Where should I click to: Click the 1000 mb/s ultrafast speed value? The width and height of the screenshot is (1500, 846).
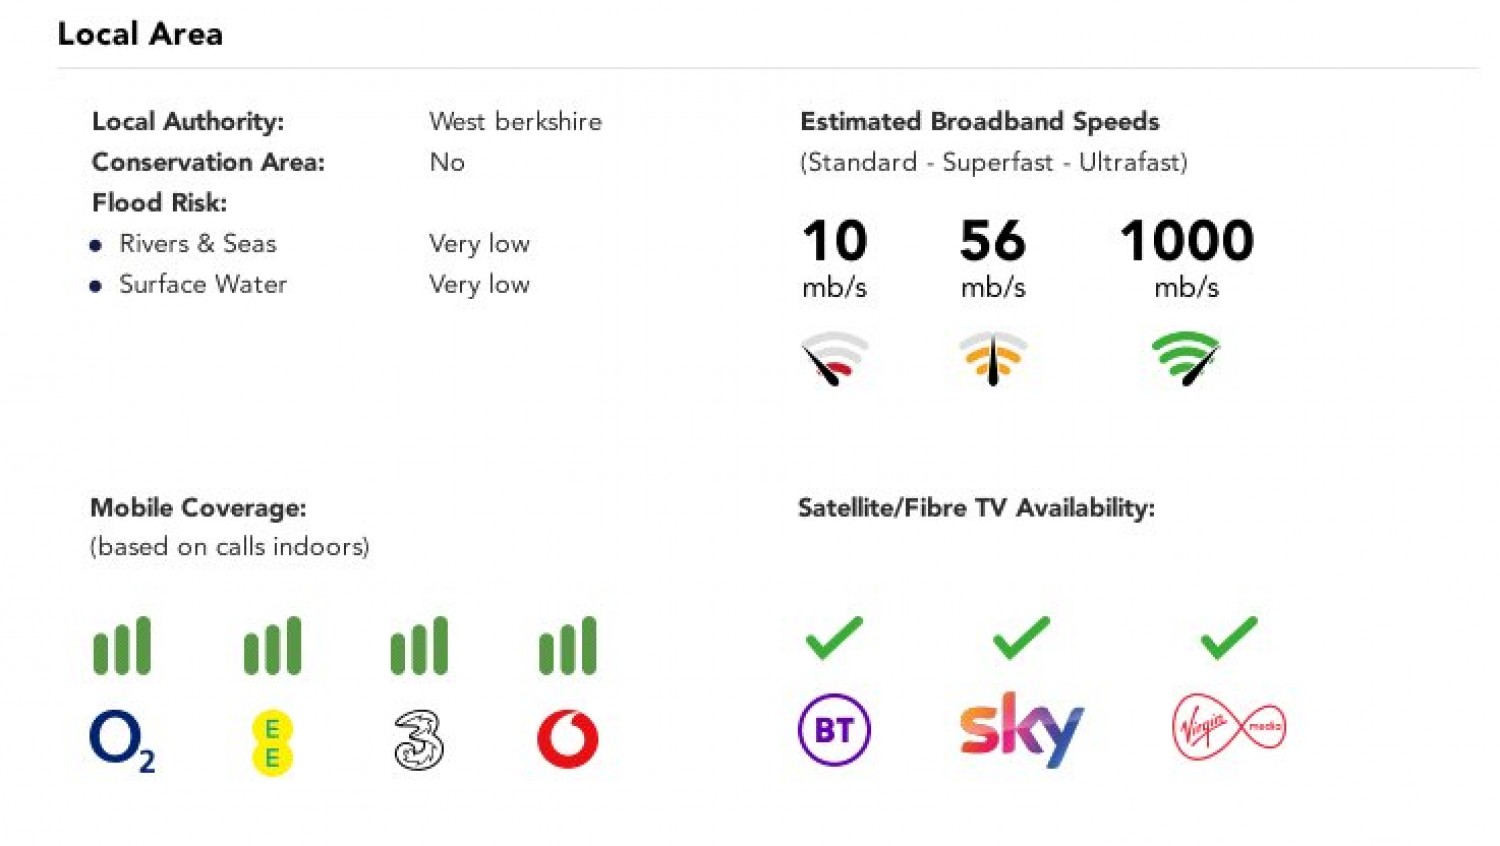[1187, 241]
